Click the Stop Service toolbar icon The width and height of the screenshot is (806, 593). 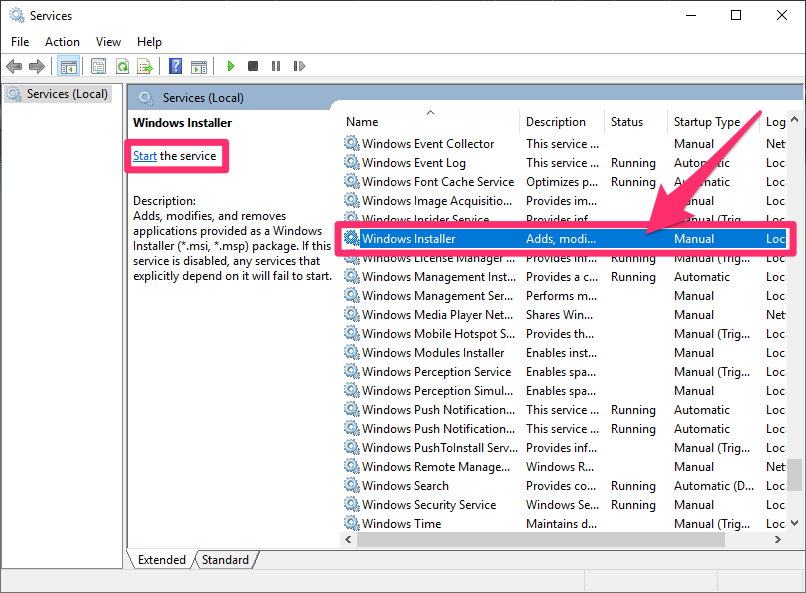[x=253, y=66]
